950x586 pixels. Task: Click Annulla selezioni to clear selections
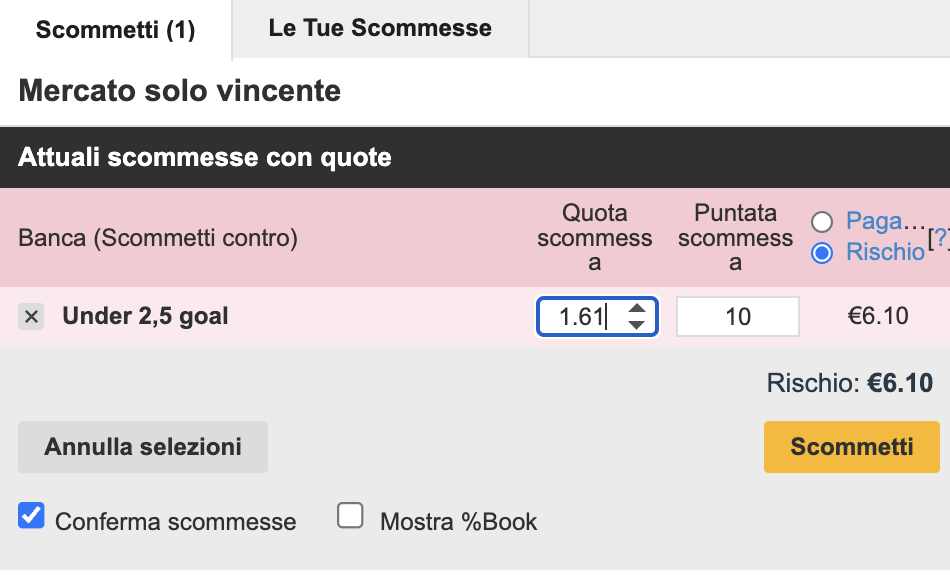click(142, 447)
